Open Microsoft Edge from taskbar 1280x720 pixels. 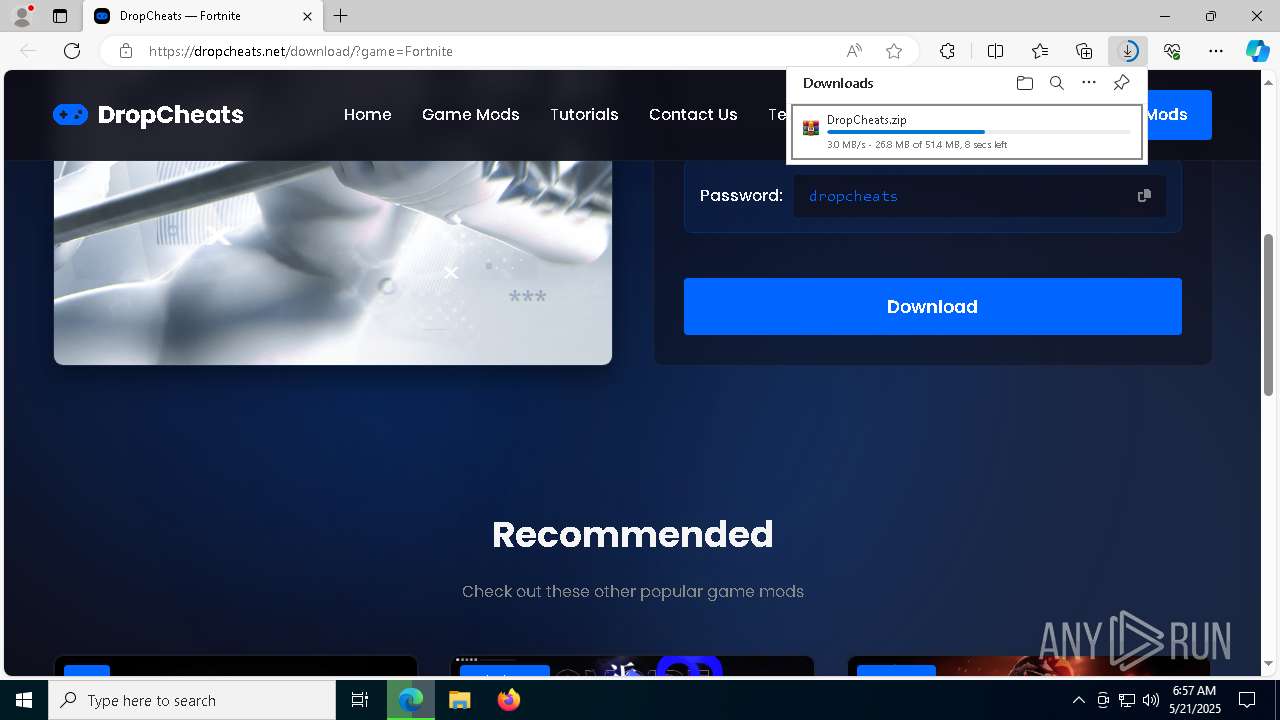coord(411,700)
